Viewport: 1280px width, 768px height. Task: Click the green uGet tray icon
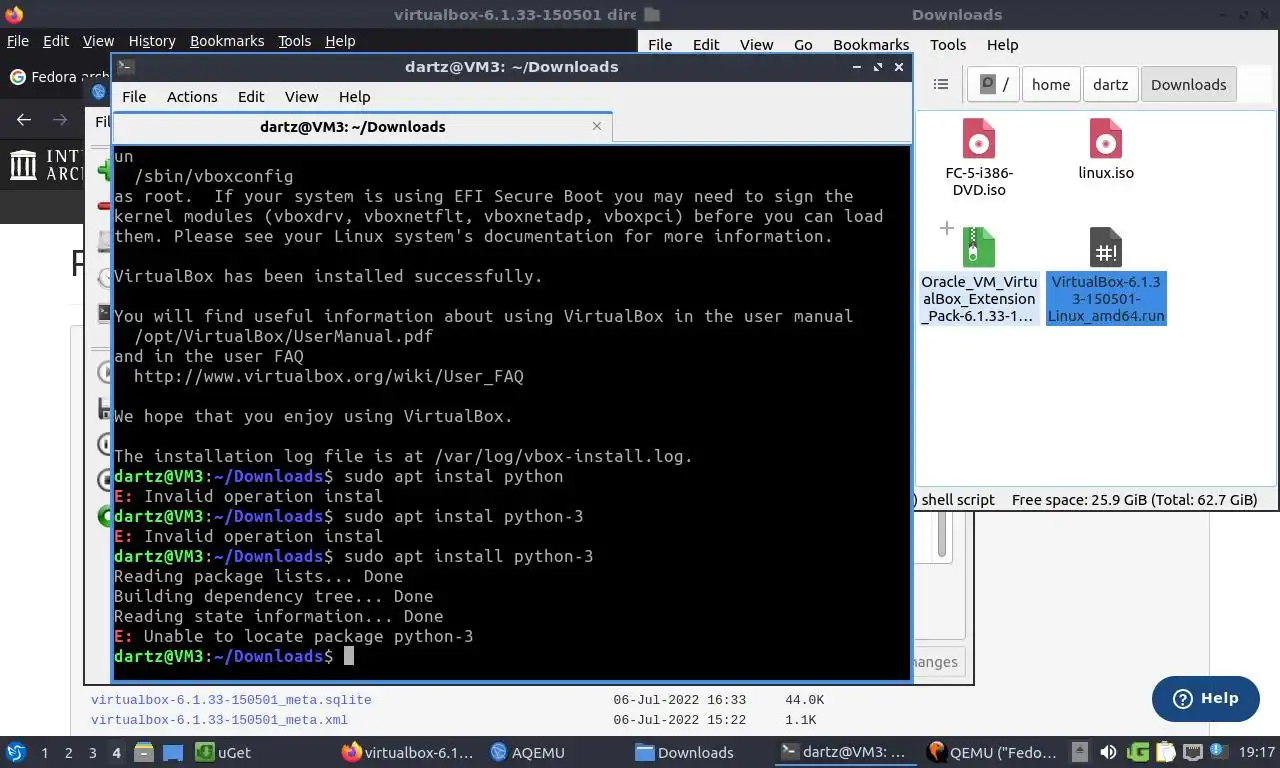point(1137,752)
